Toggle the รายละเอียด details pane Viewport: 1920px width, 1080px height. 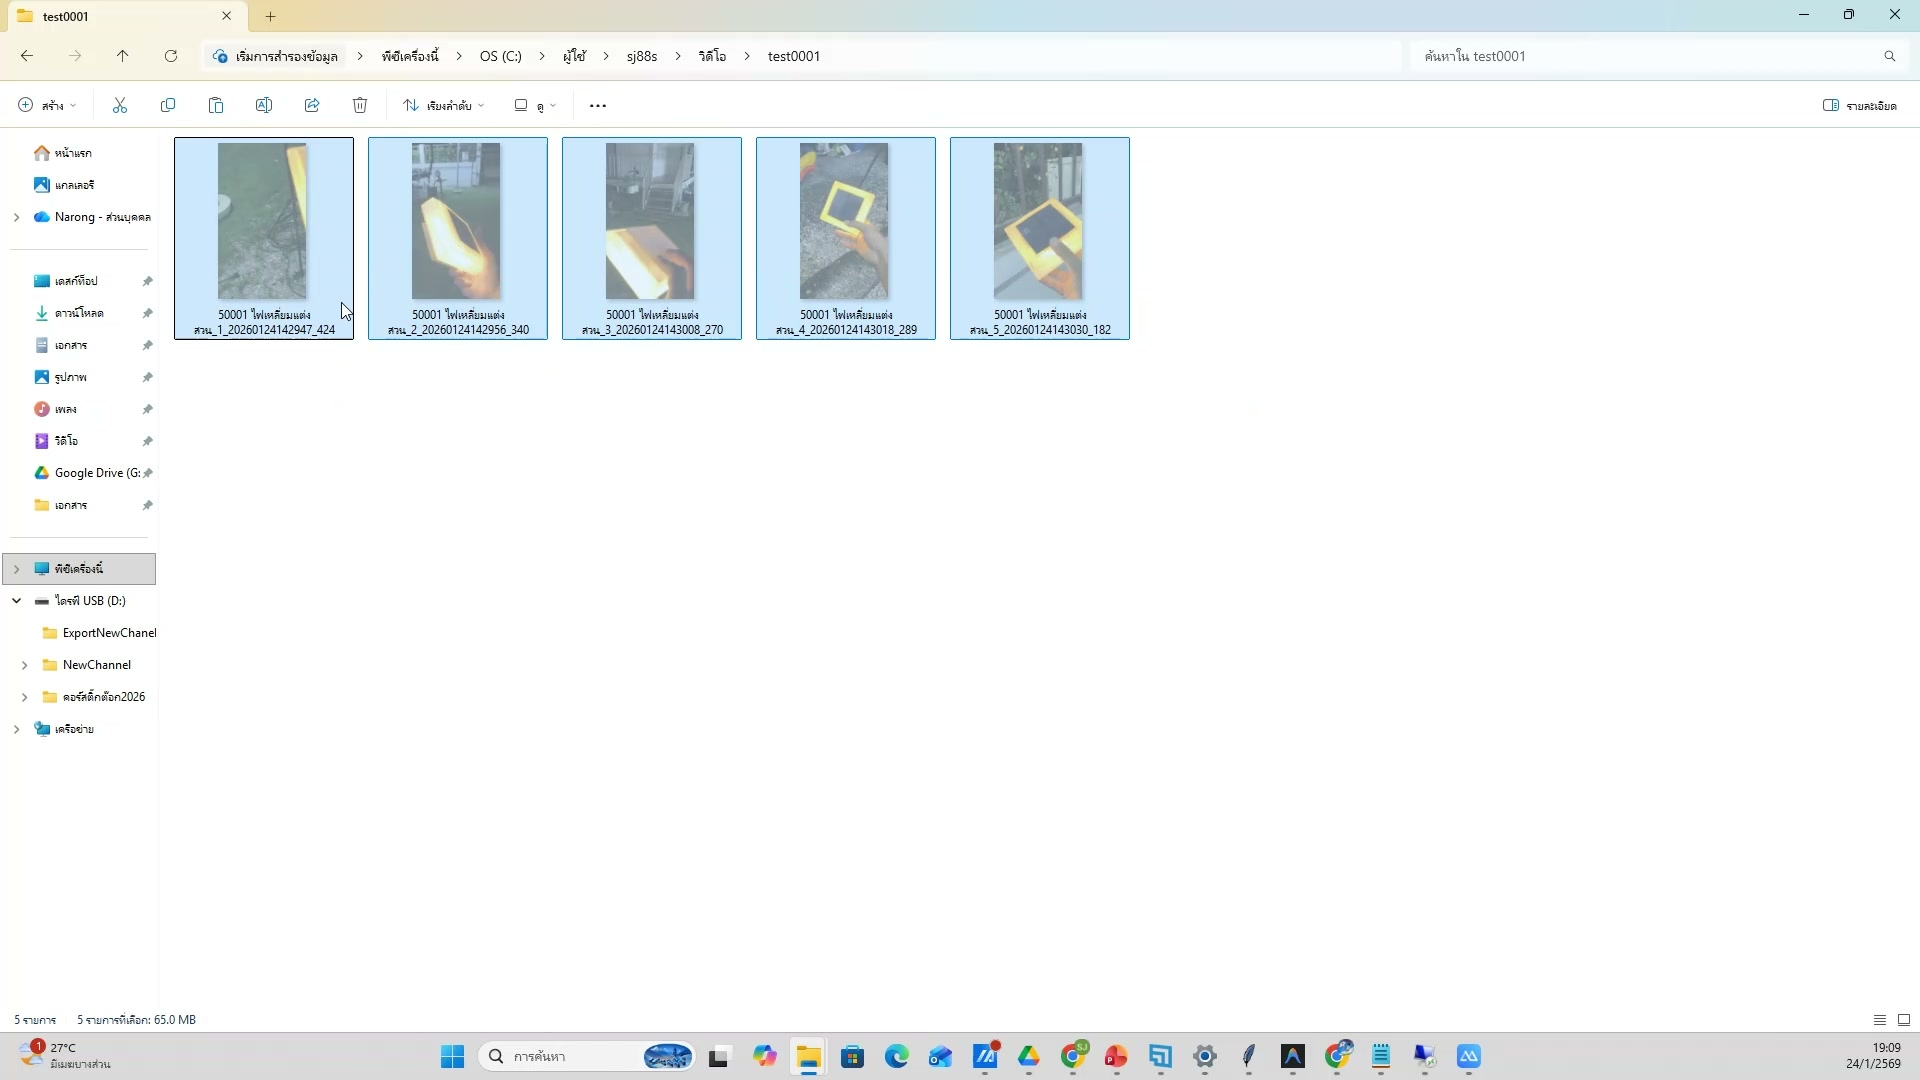1858,105
